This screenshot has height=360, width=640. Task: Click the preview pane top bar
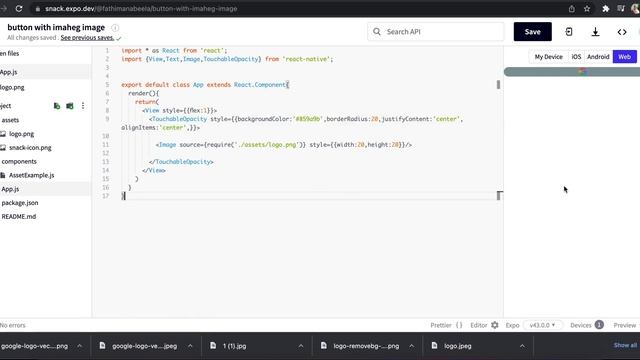point(572,72)
